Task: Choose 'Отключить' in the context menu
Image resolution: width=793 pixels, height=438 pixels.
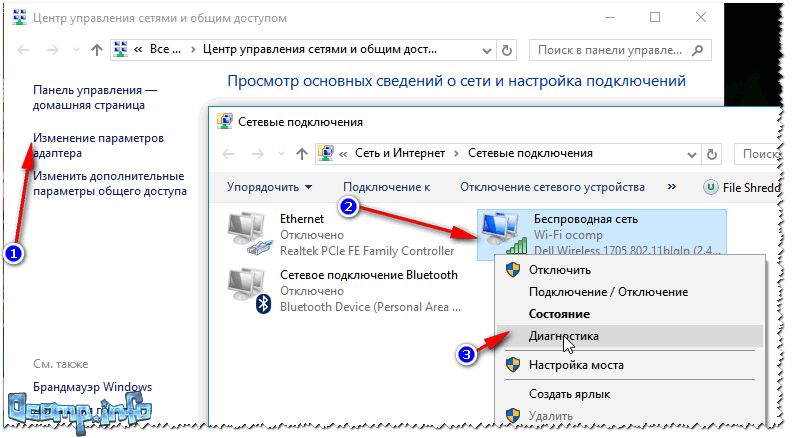Action: click(630, 270)
